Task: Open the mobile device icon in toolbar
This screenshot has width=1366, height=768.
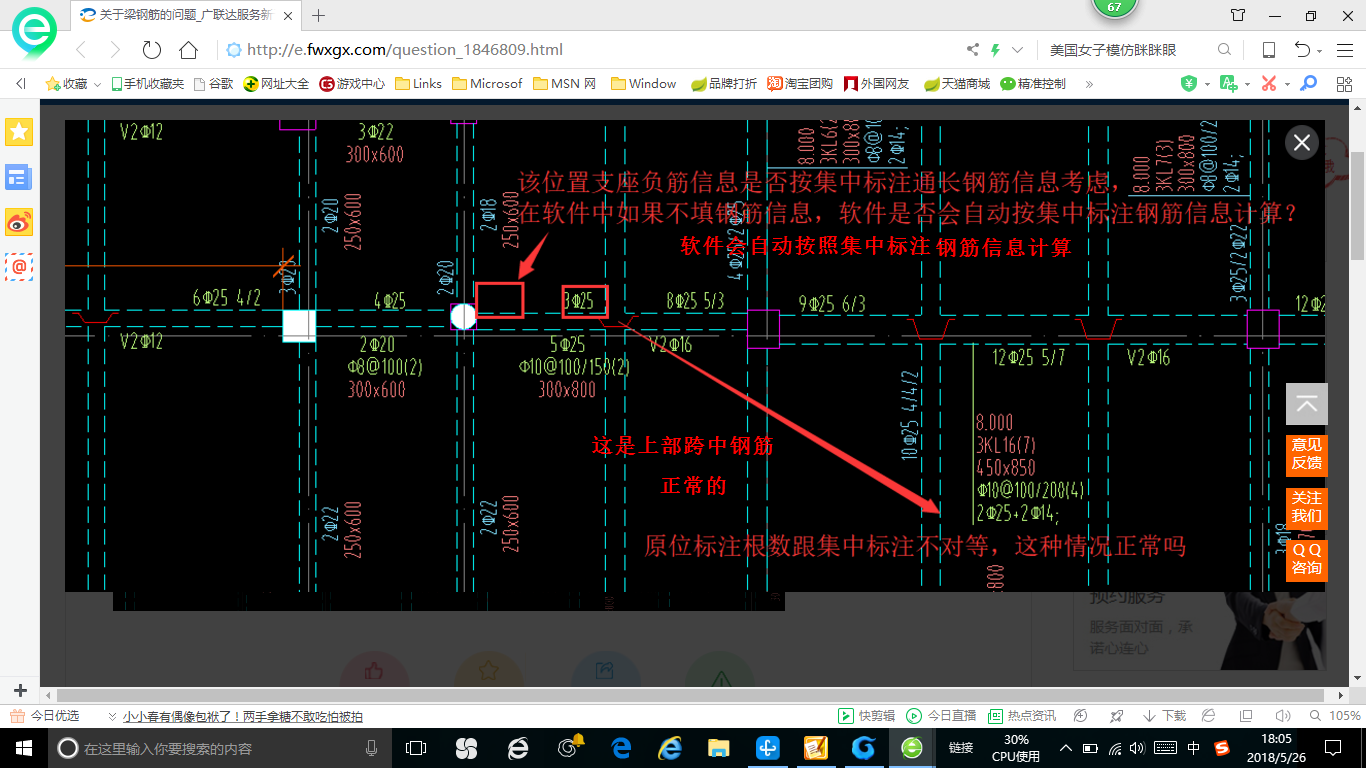Action: click(x=1269, y=50)
